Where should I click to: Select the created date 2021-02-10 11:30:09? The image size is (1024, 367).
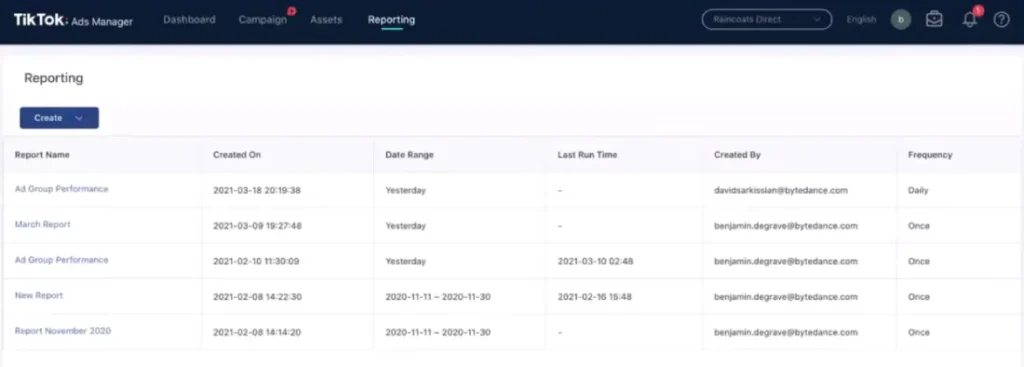coord(256,261)
